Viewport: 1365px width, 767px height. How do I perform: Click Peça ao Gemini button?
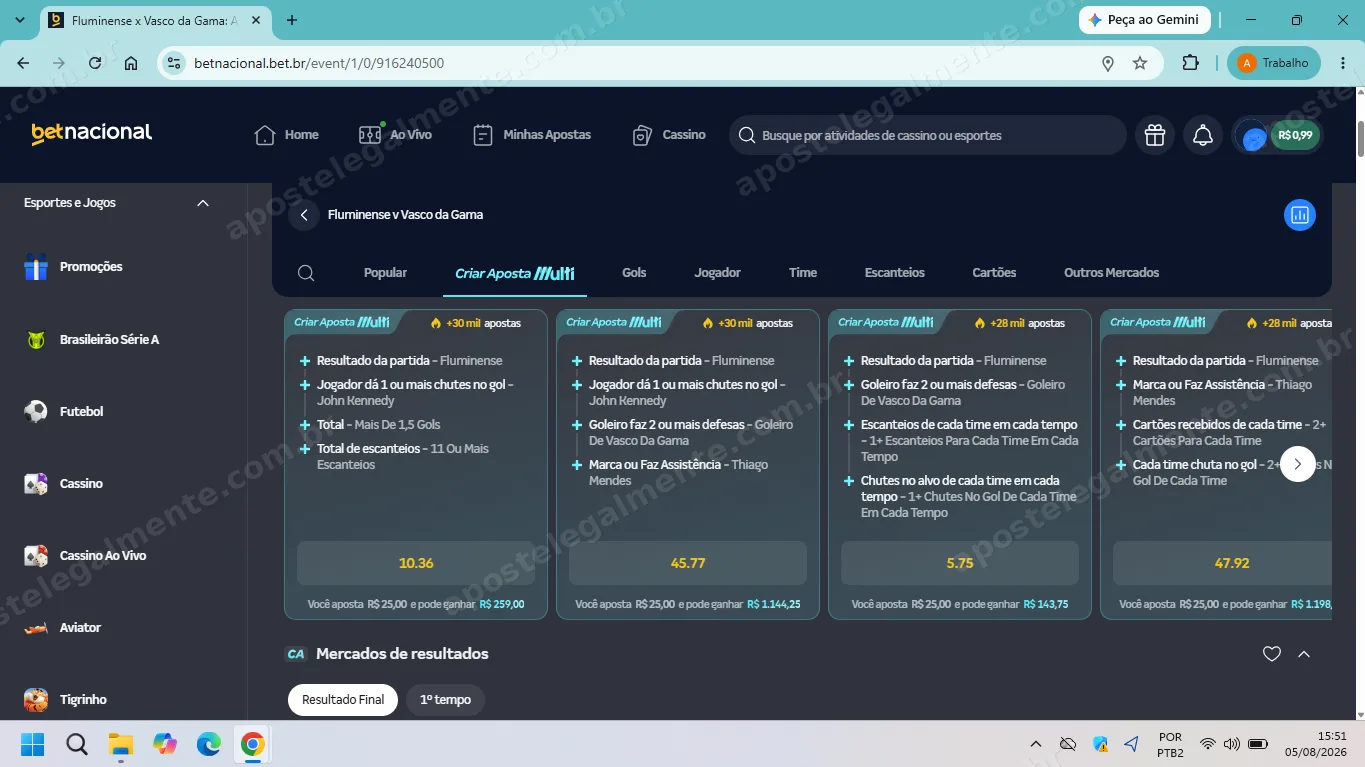(1145, 20)
